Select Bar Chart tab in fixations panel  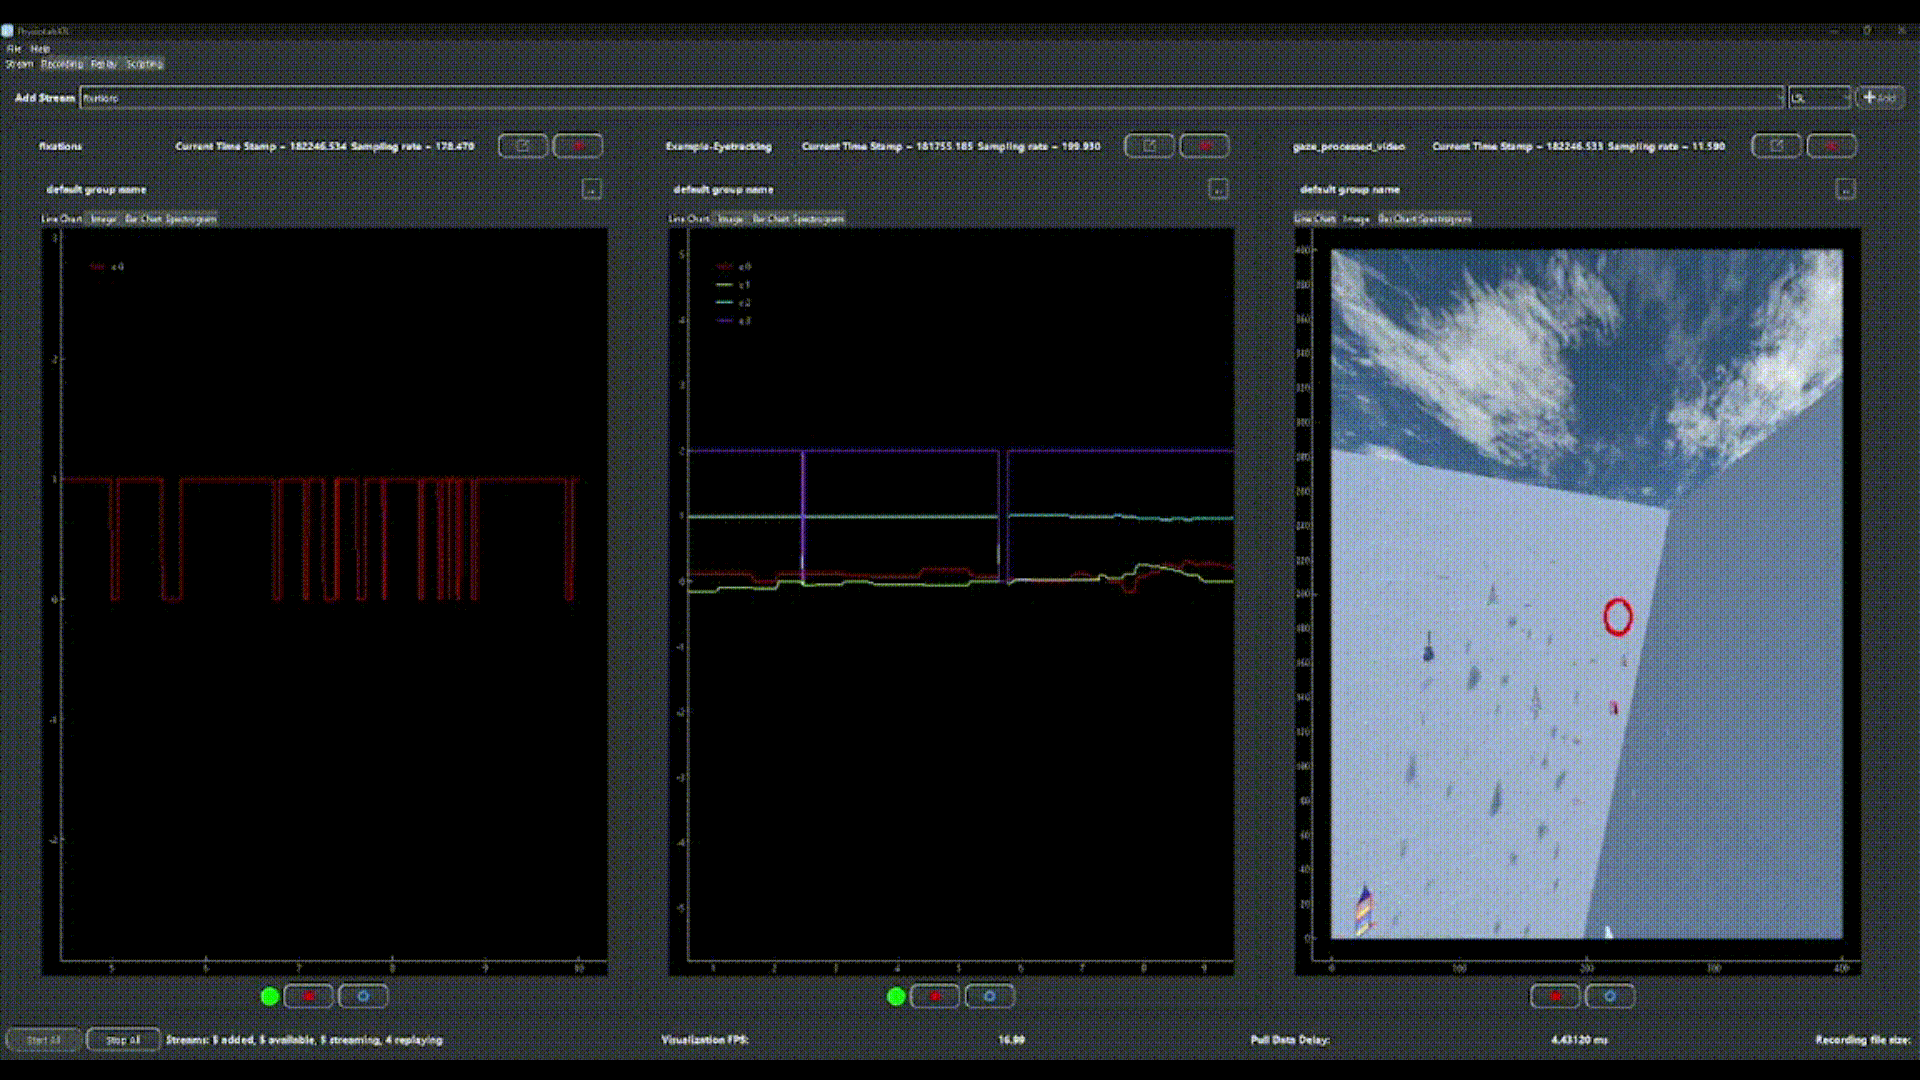click(143, 219)
